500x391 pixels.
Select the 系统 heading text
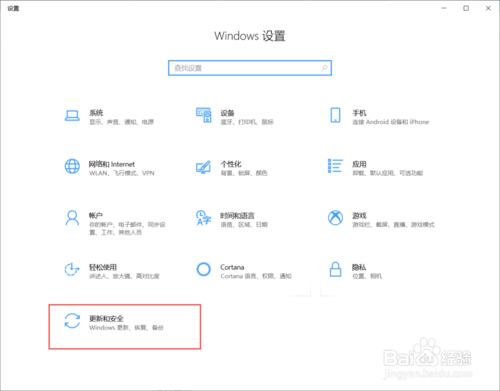[96, 113]
